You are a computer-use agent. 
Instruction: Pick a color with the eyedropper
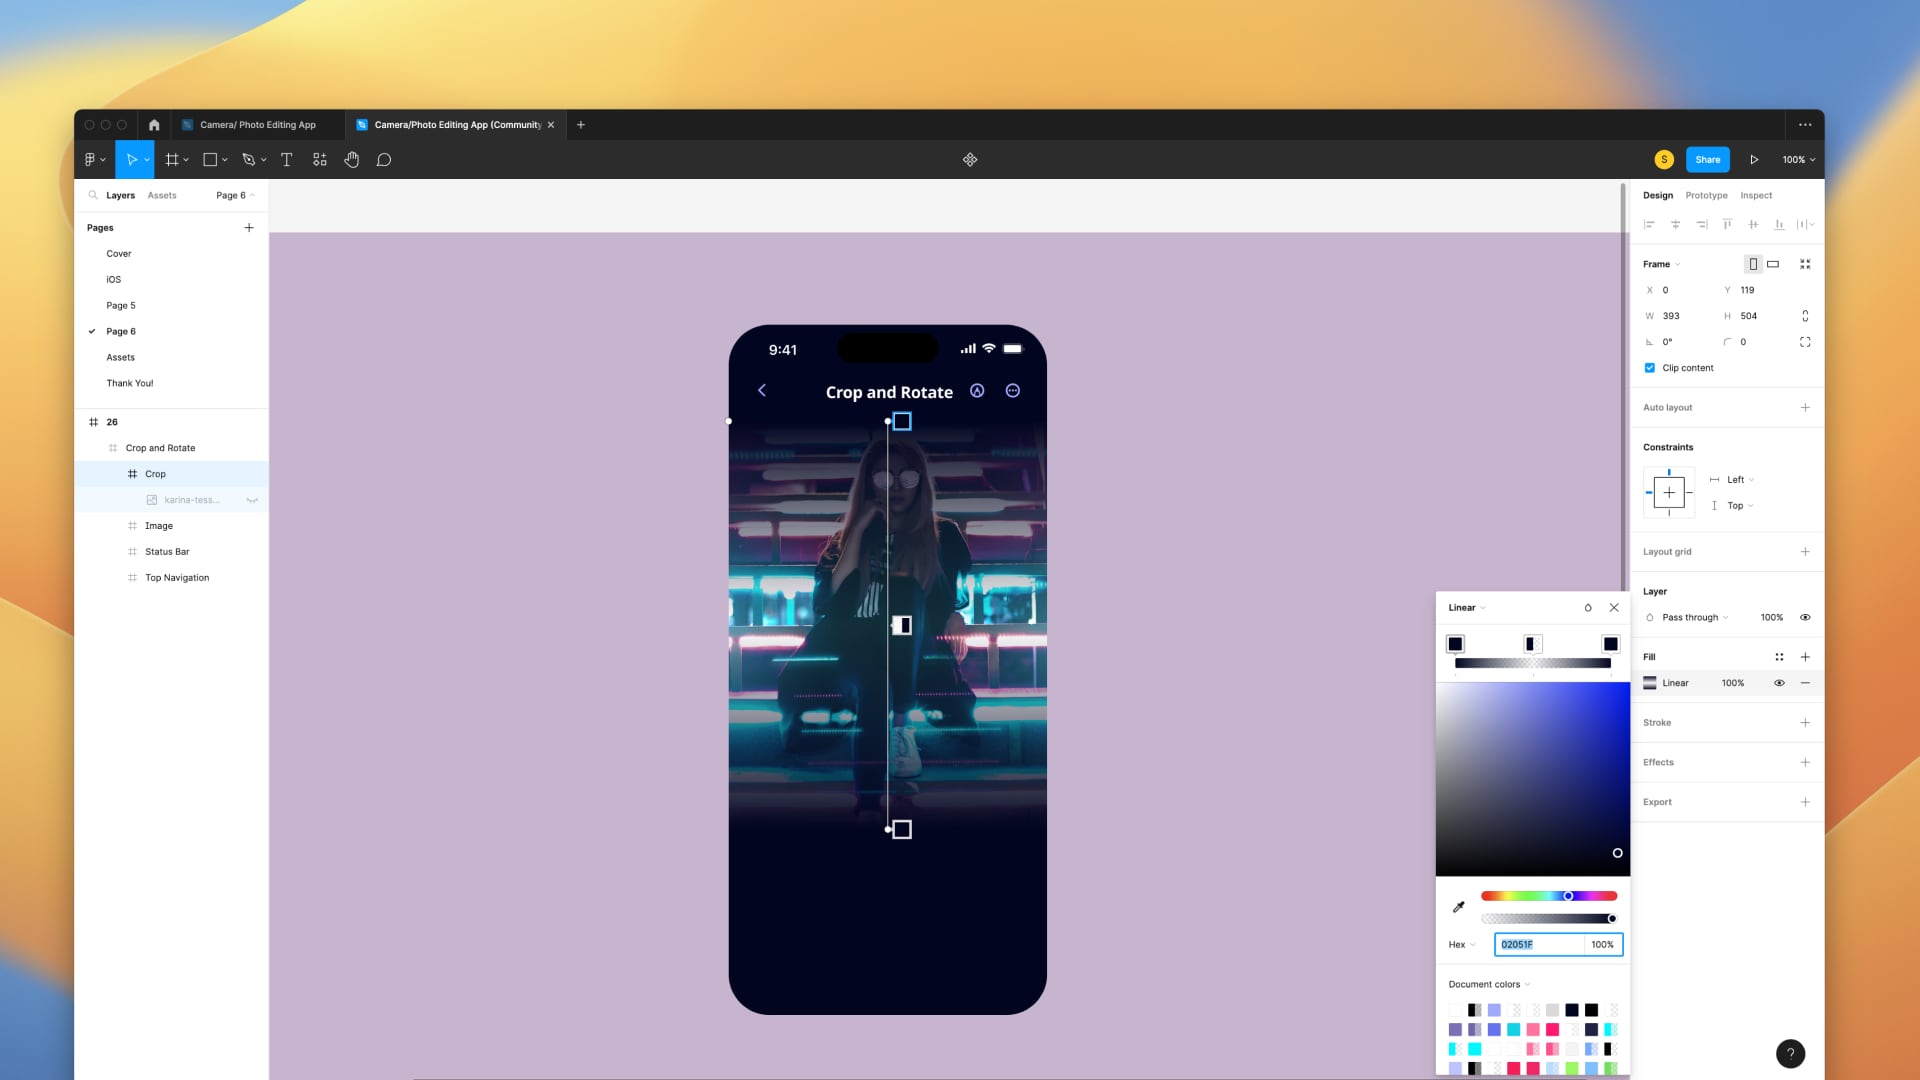coord(1459,906)
